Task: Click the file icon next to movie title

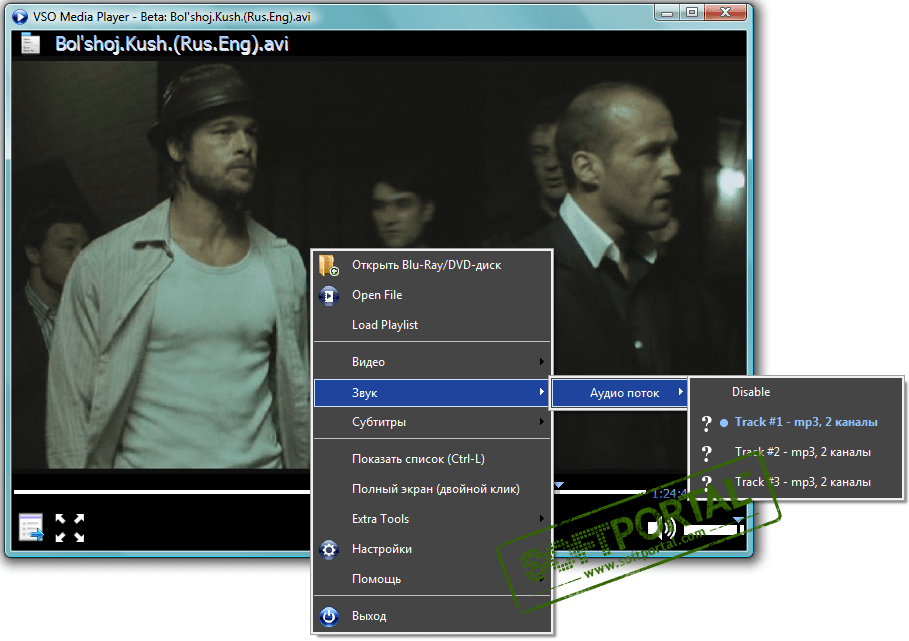Action: [x=30, y=44]
